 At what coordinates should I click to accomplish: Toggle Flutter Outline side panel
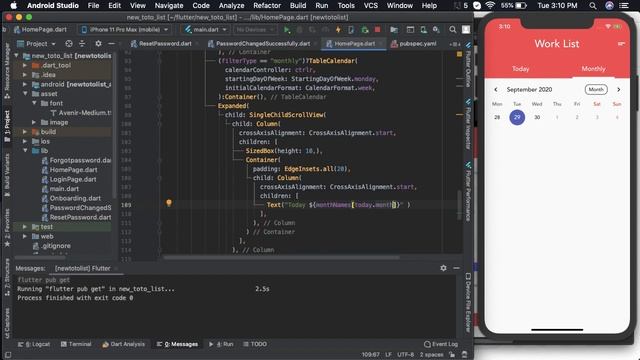coord(468,65)
